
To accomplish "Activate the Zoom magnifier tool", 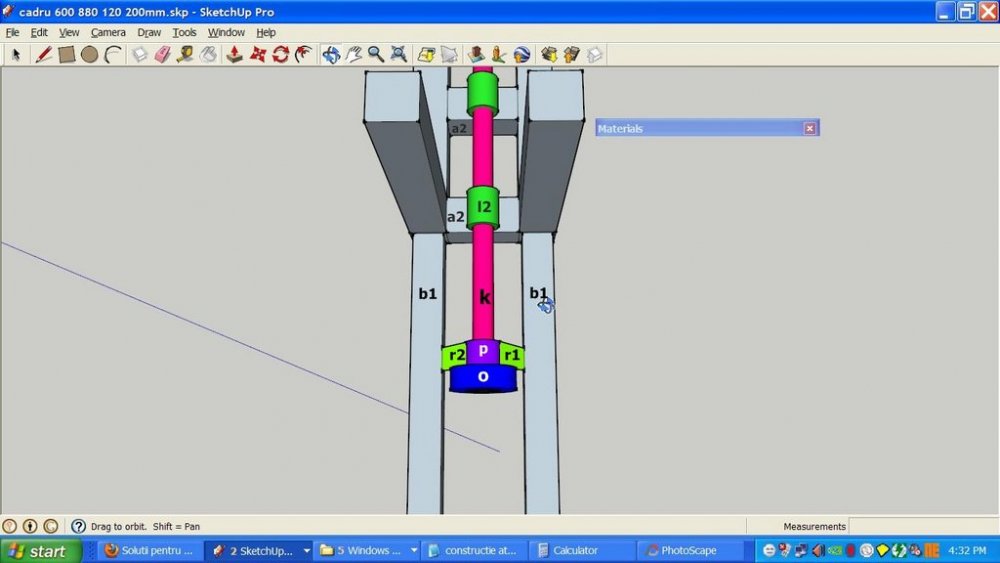I will click(376, 55).
